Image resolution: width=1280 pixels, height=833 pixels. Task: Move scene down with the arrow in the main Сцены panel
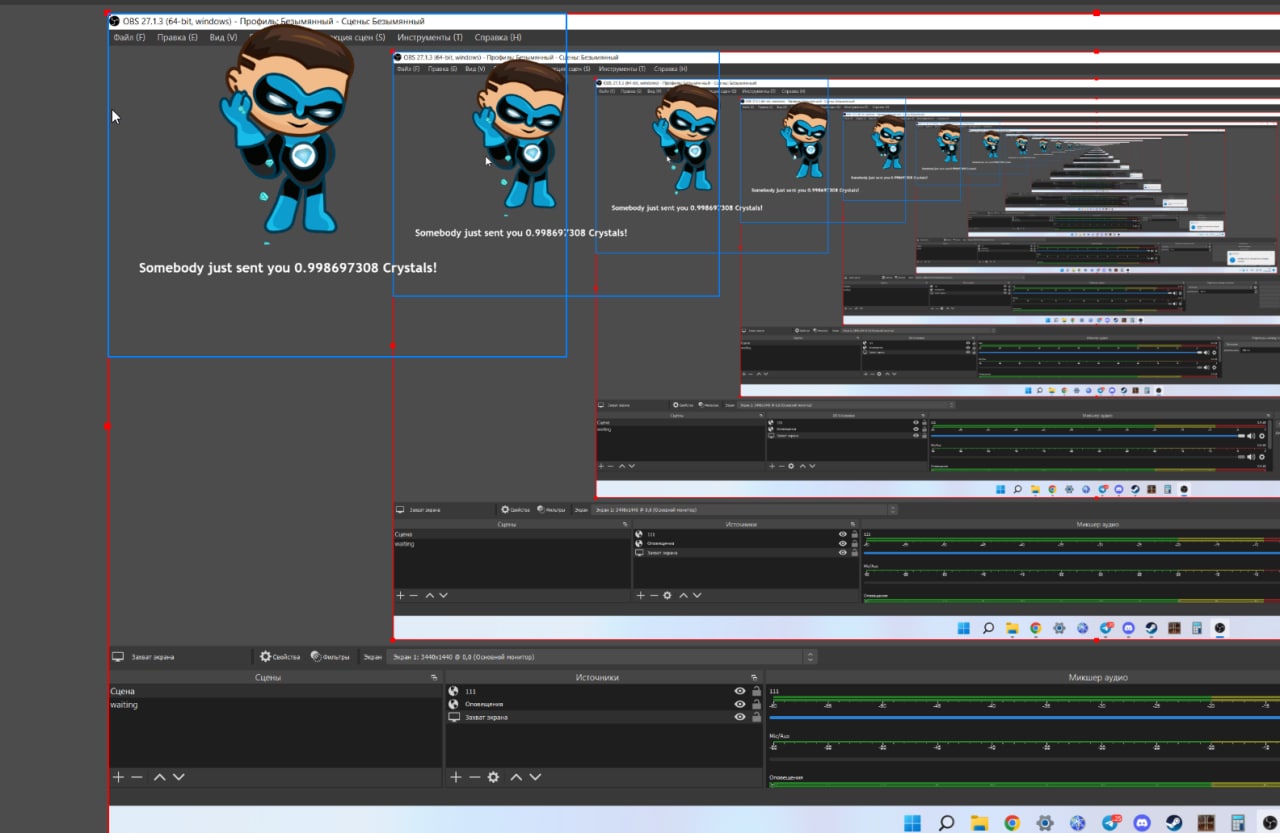click(179, 777)
